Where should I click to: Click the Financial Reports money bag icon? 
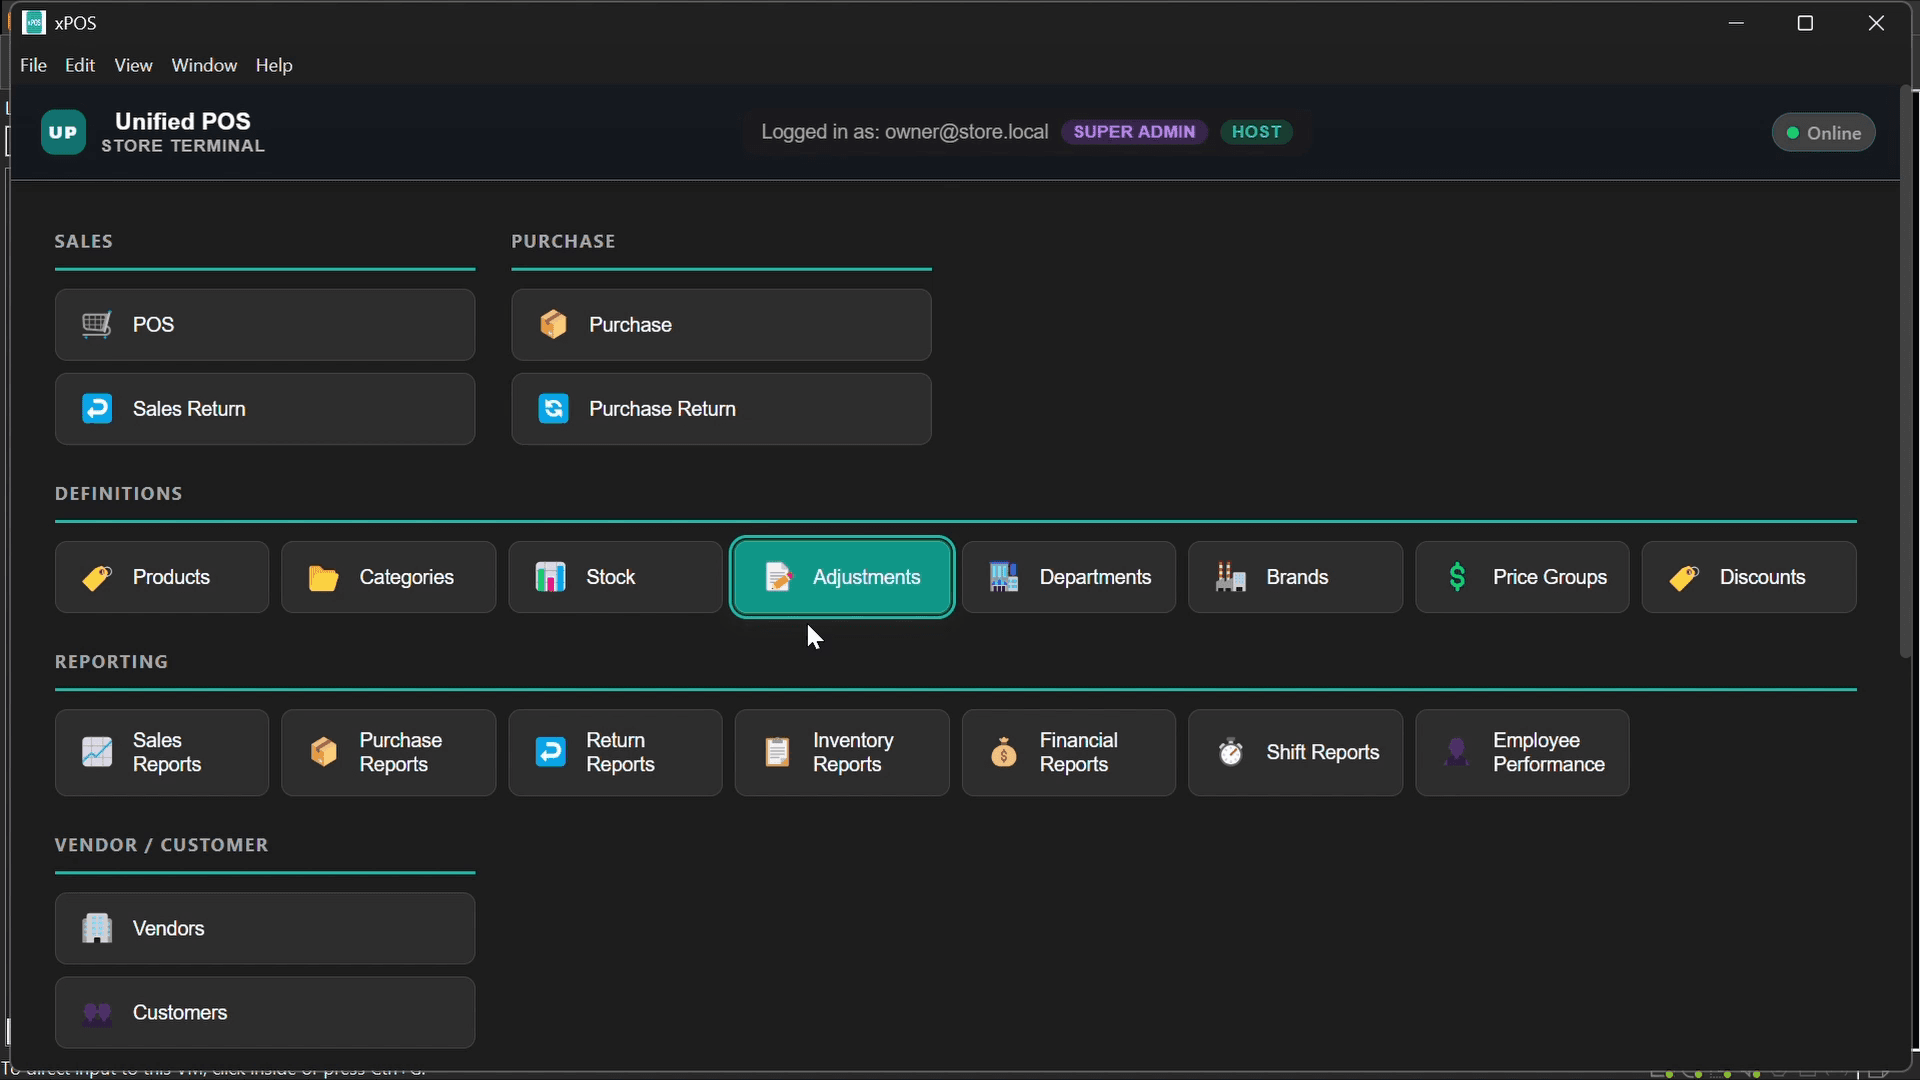tap(1004, 752)
